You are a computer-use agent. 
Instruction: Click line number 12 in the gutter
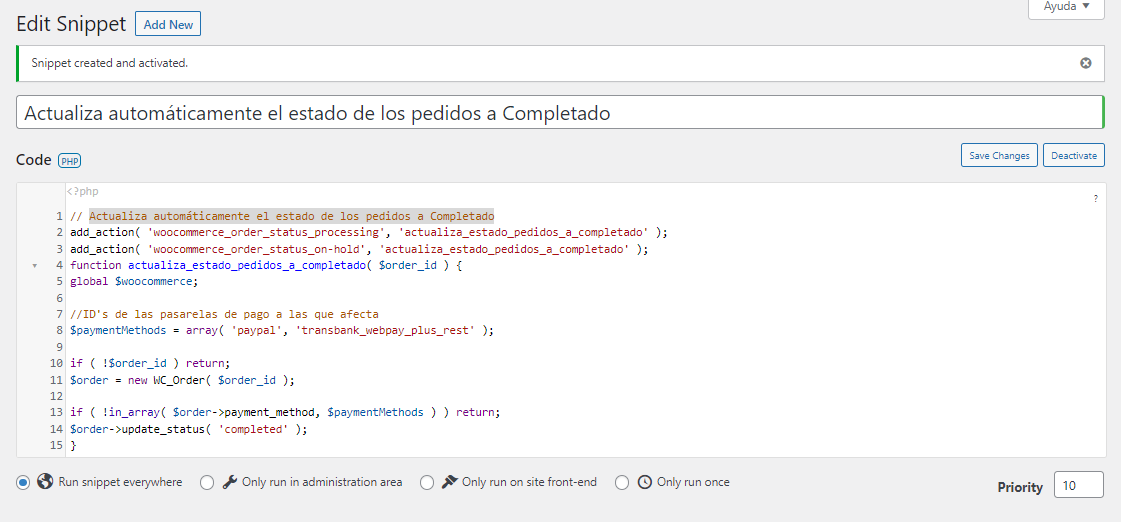57,396
